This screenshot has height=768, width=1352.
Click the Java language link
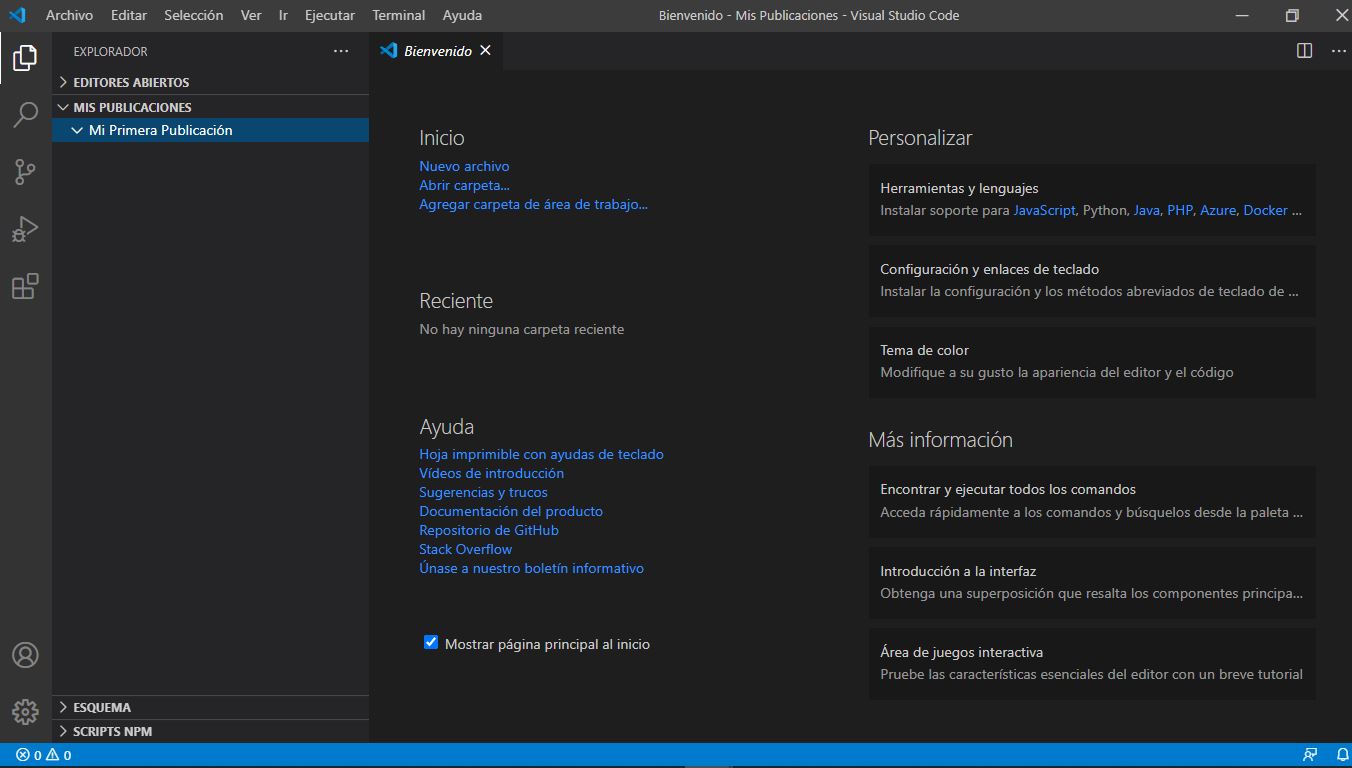pos(1147,210)
